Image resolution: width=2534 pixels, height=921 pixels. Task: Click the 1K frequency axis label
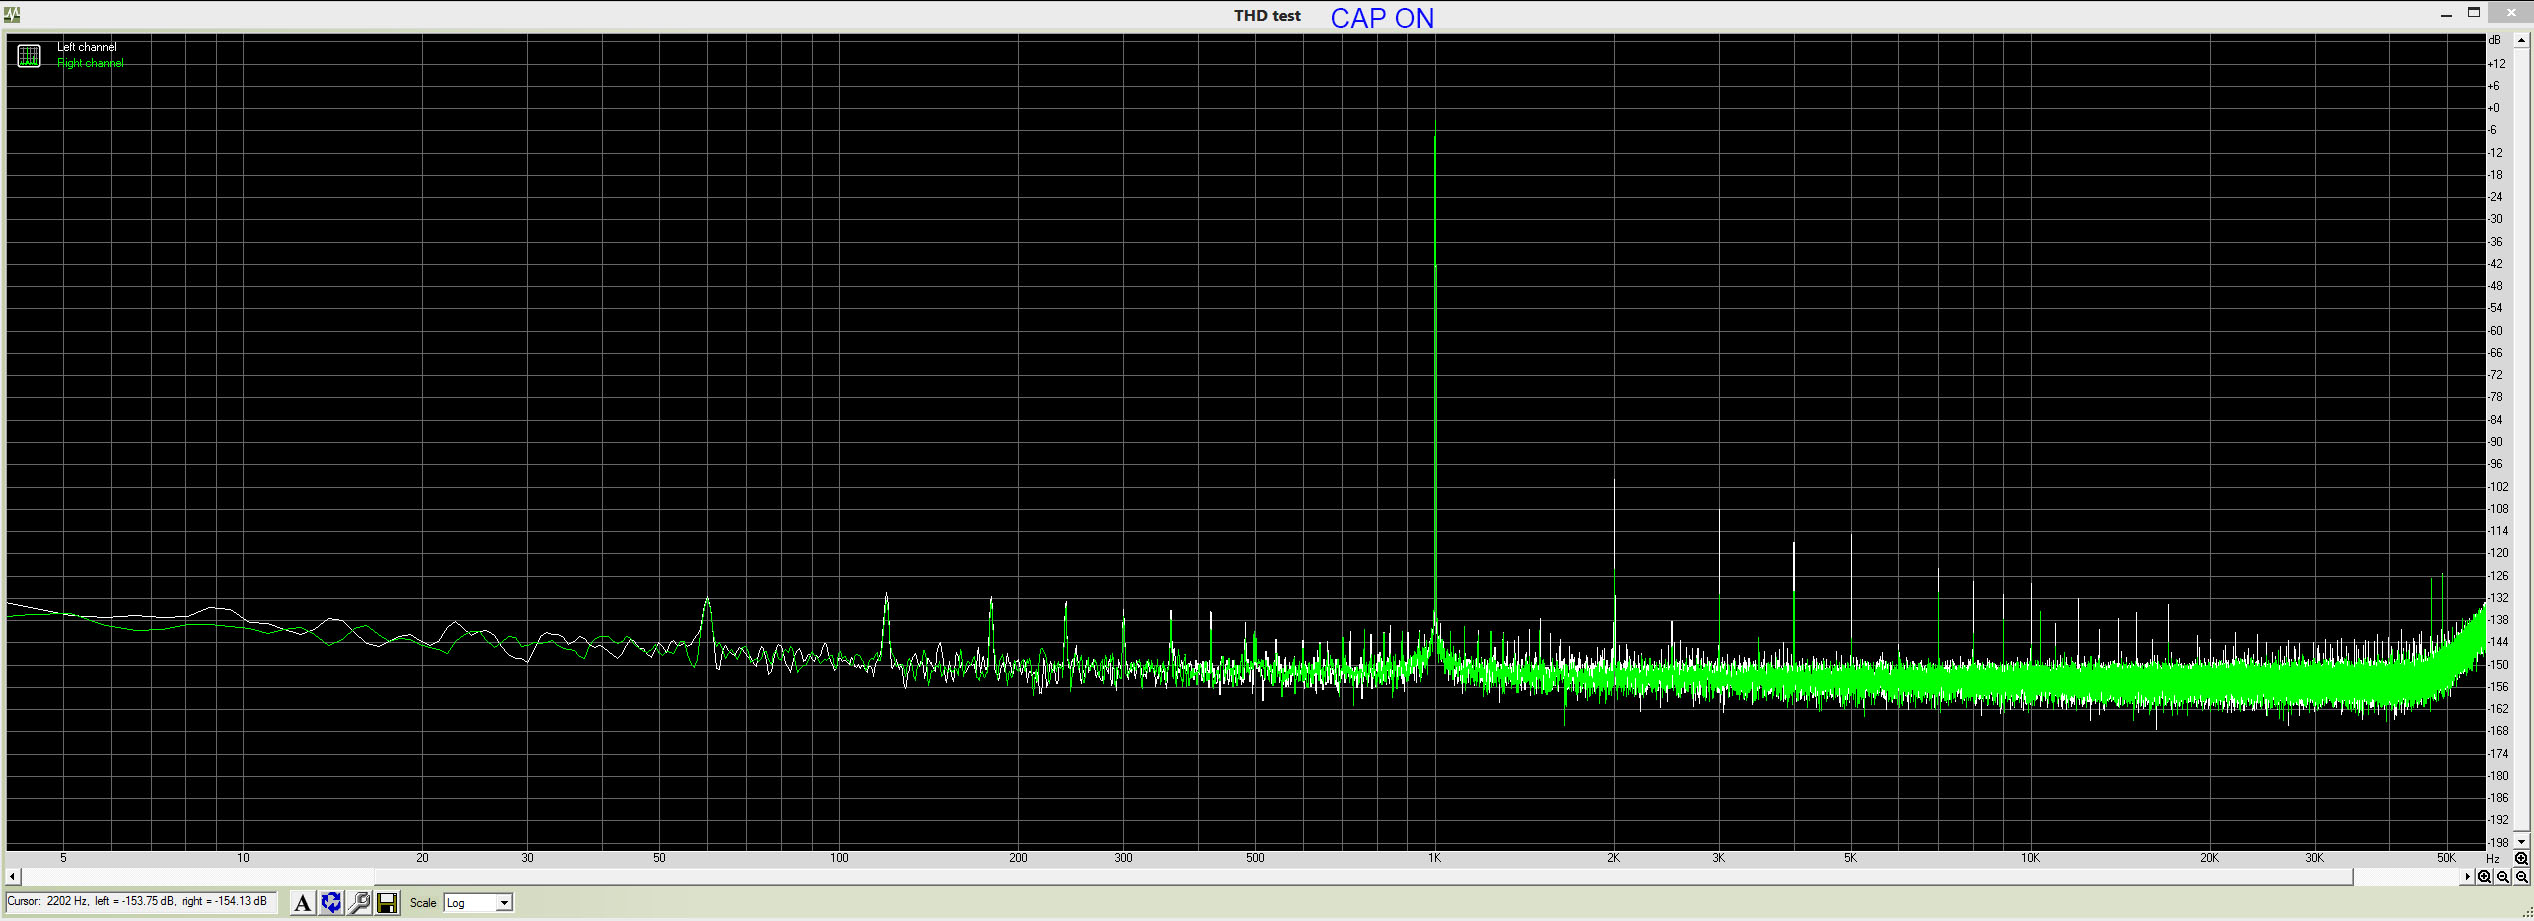[1435, 858]
